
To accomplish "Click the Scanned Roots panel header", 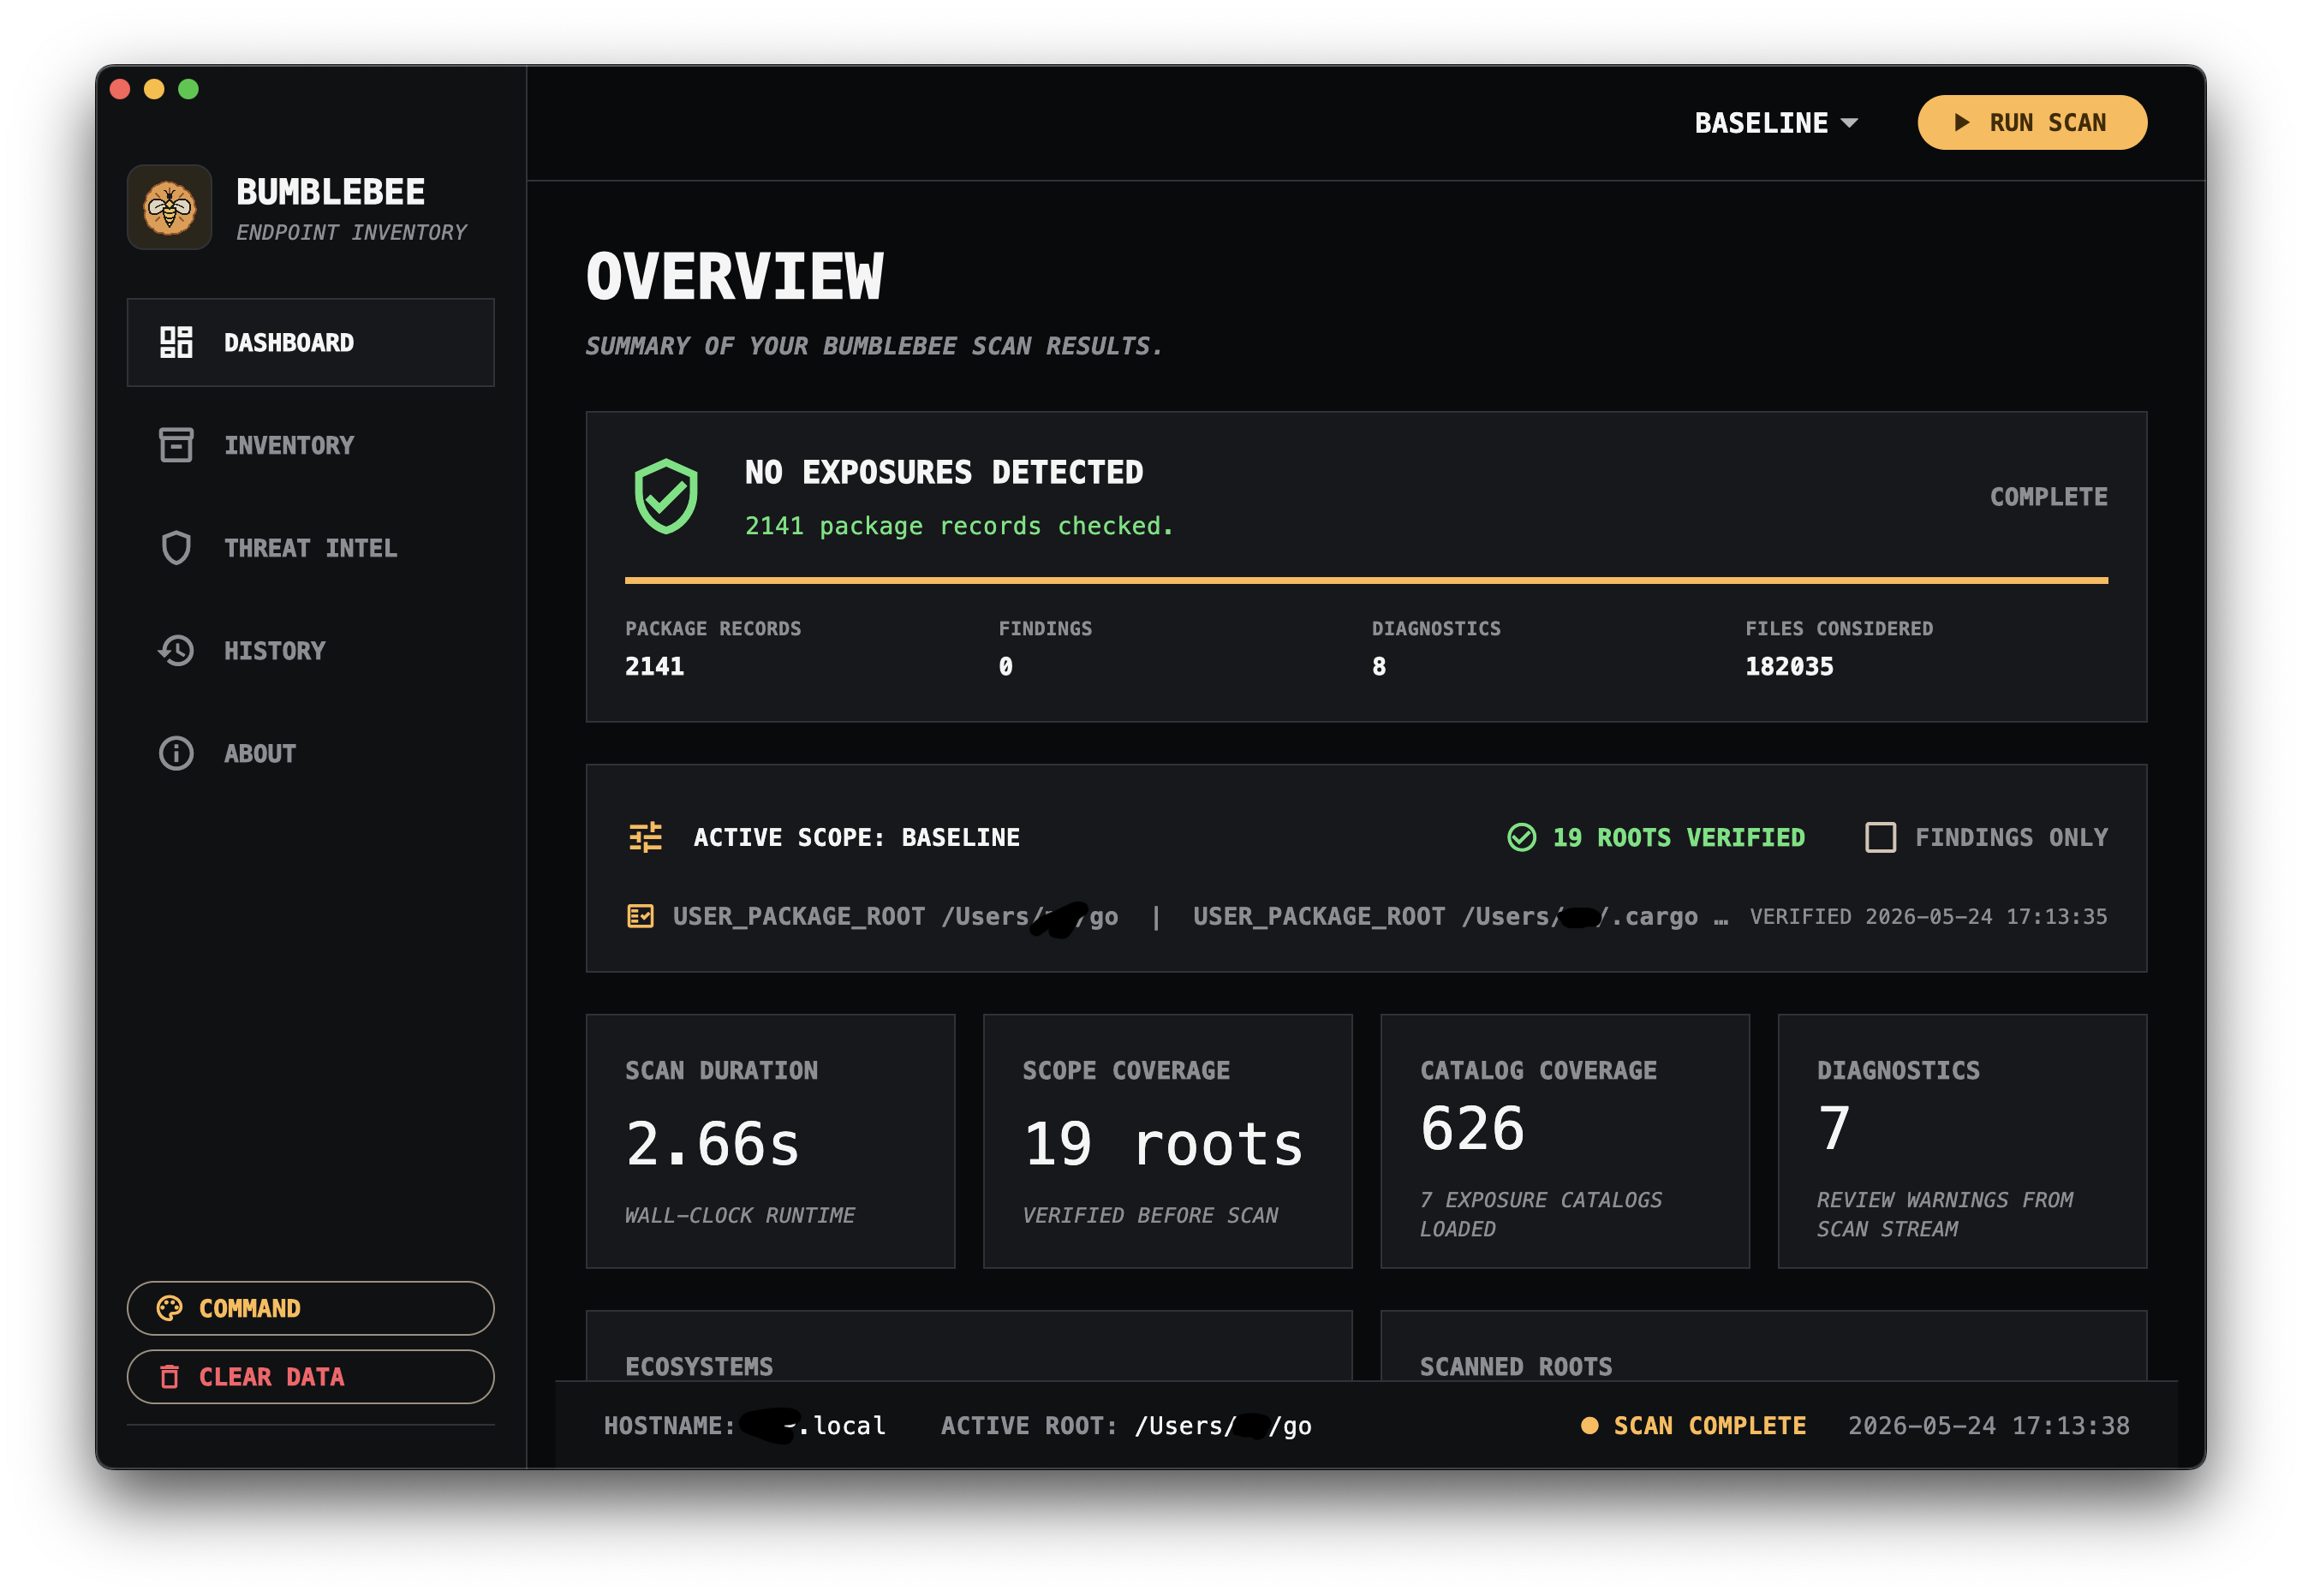I will coord(1516,1367).
